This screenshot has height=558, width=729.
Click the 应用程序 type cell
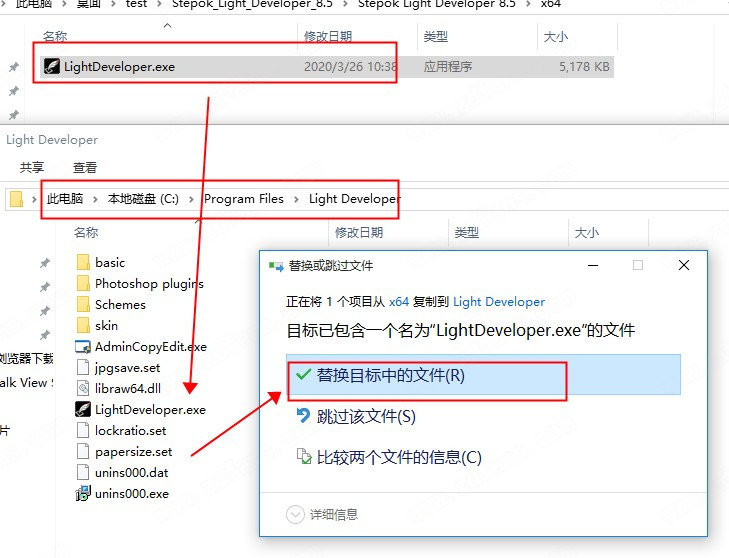pos(448,66)
